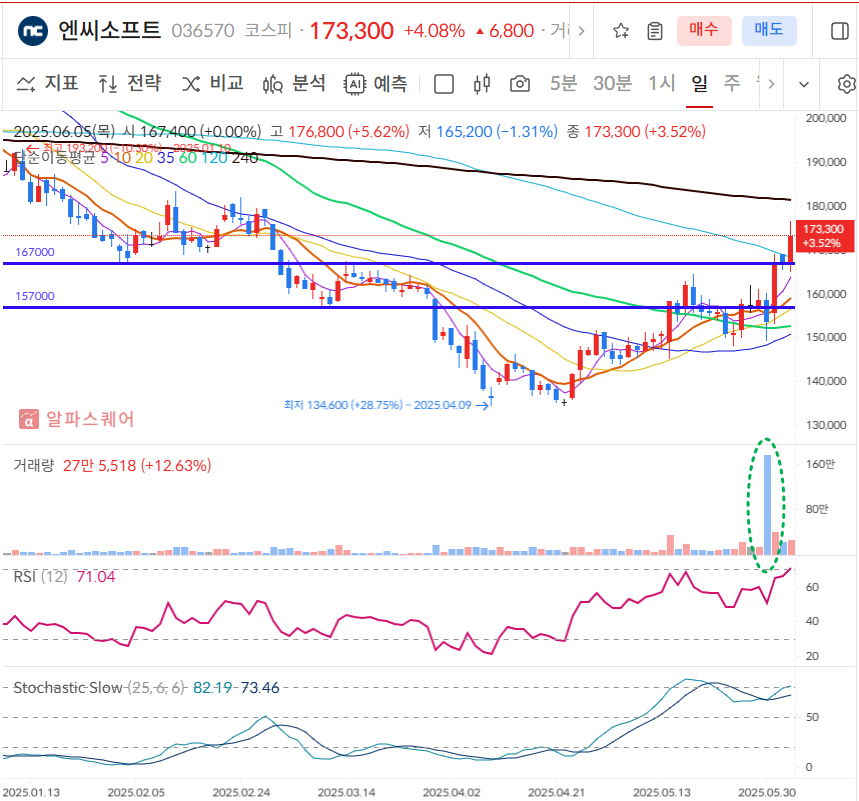859x801 pixels.
Task: Open the 비교 compare tool
Action: 213,84
